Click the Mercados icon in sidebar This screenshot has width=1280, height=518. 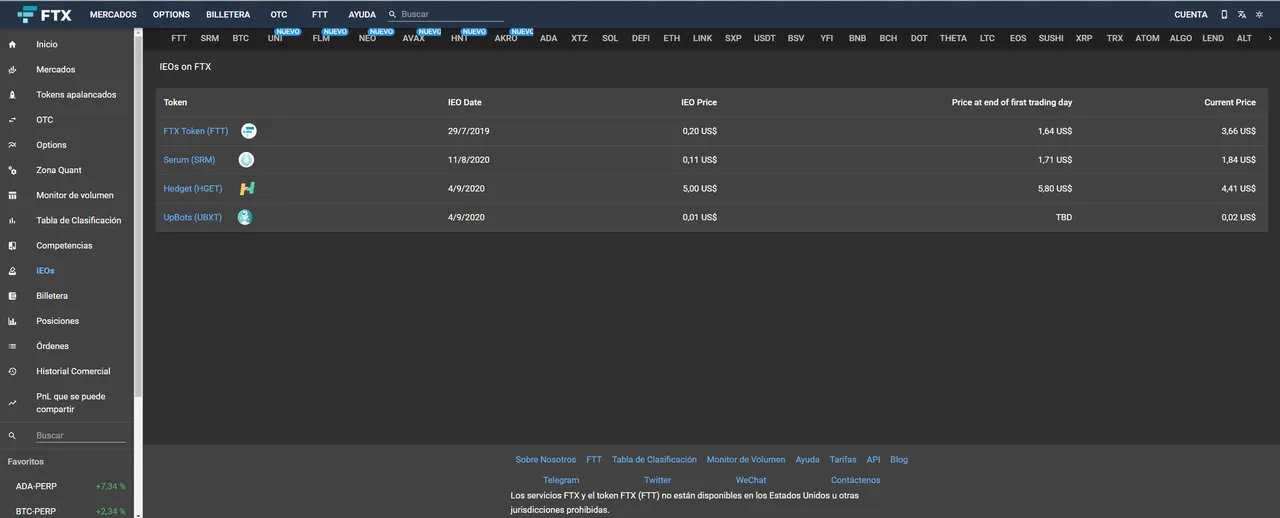(x=12, y=69)
